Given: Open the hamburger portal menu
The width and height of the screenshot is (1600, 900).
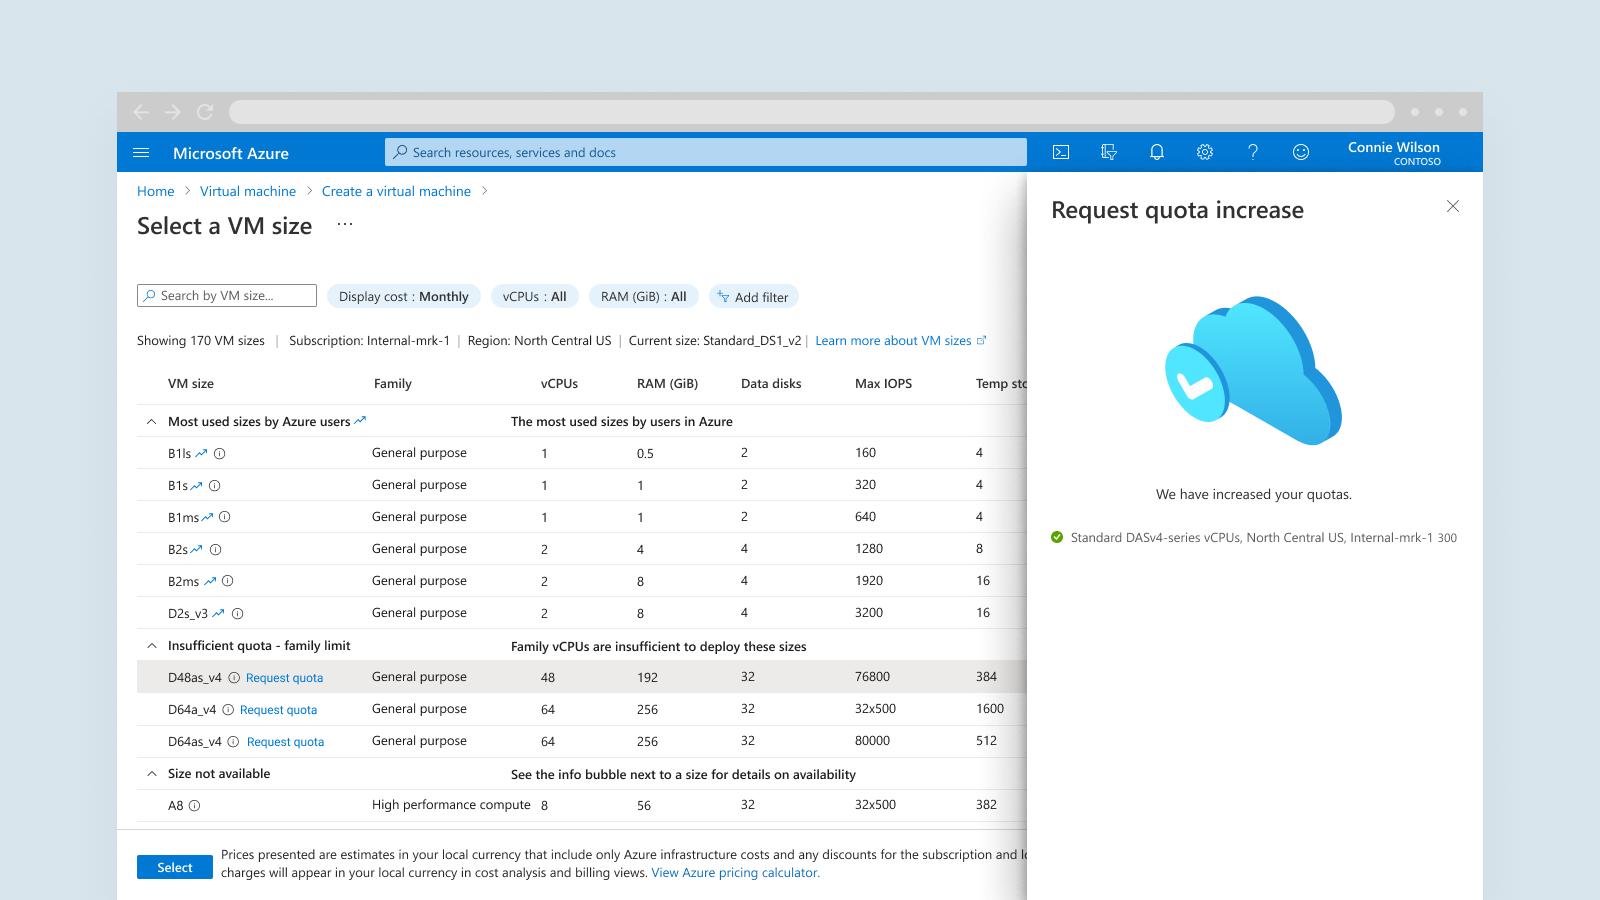Looking at the screenshot, I should tap(141, 153).
